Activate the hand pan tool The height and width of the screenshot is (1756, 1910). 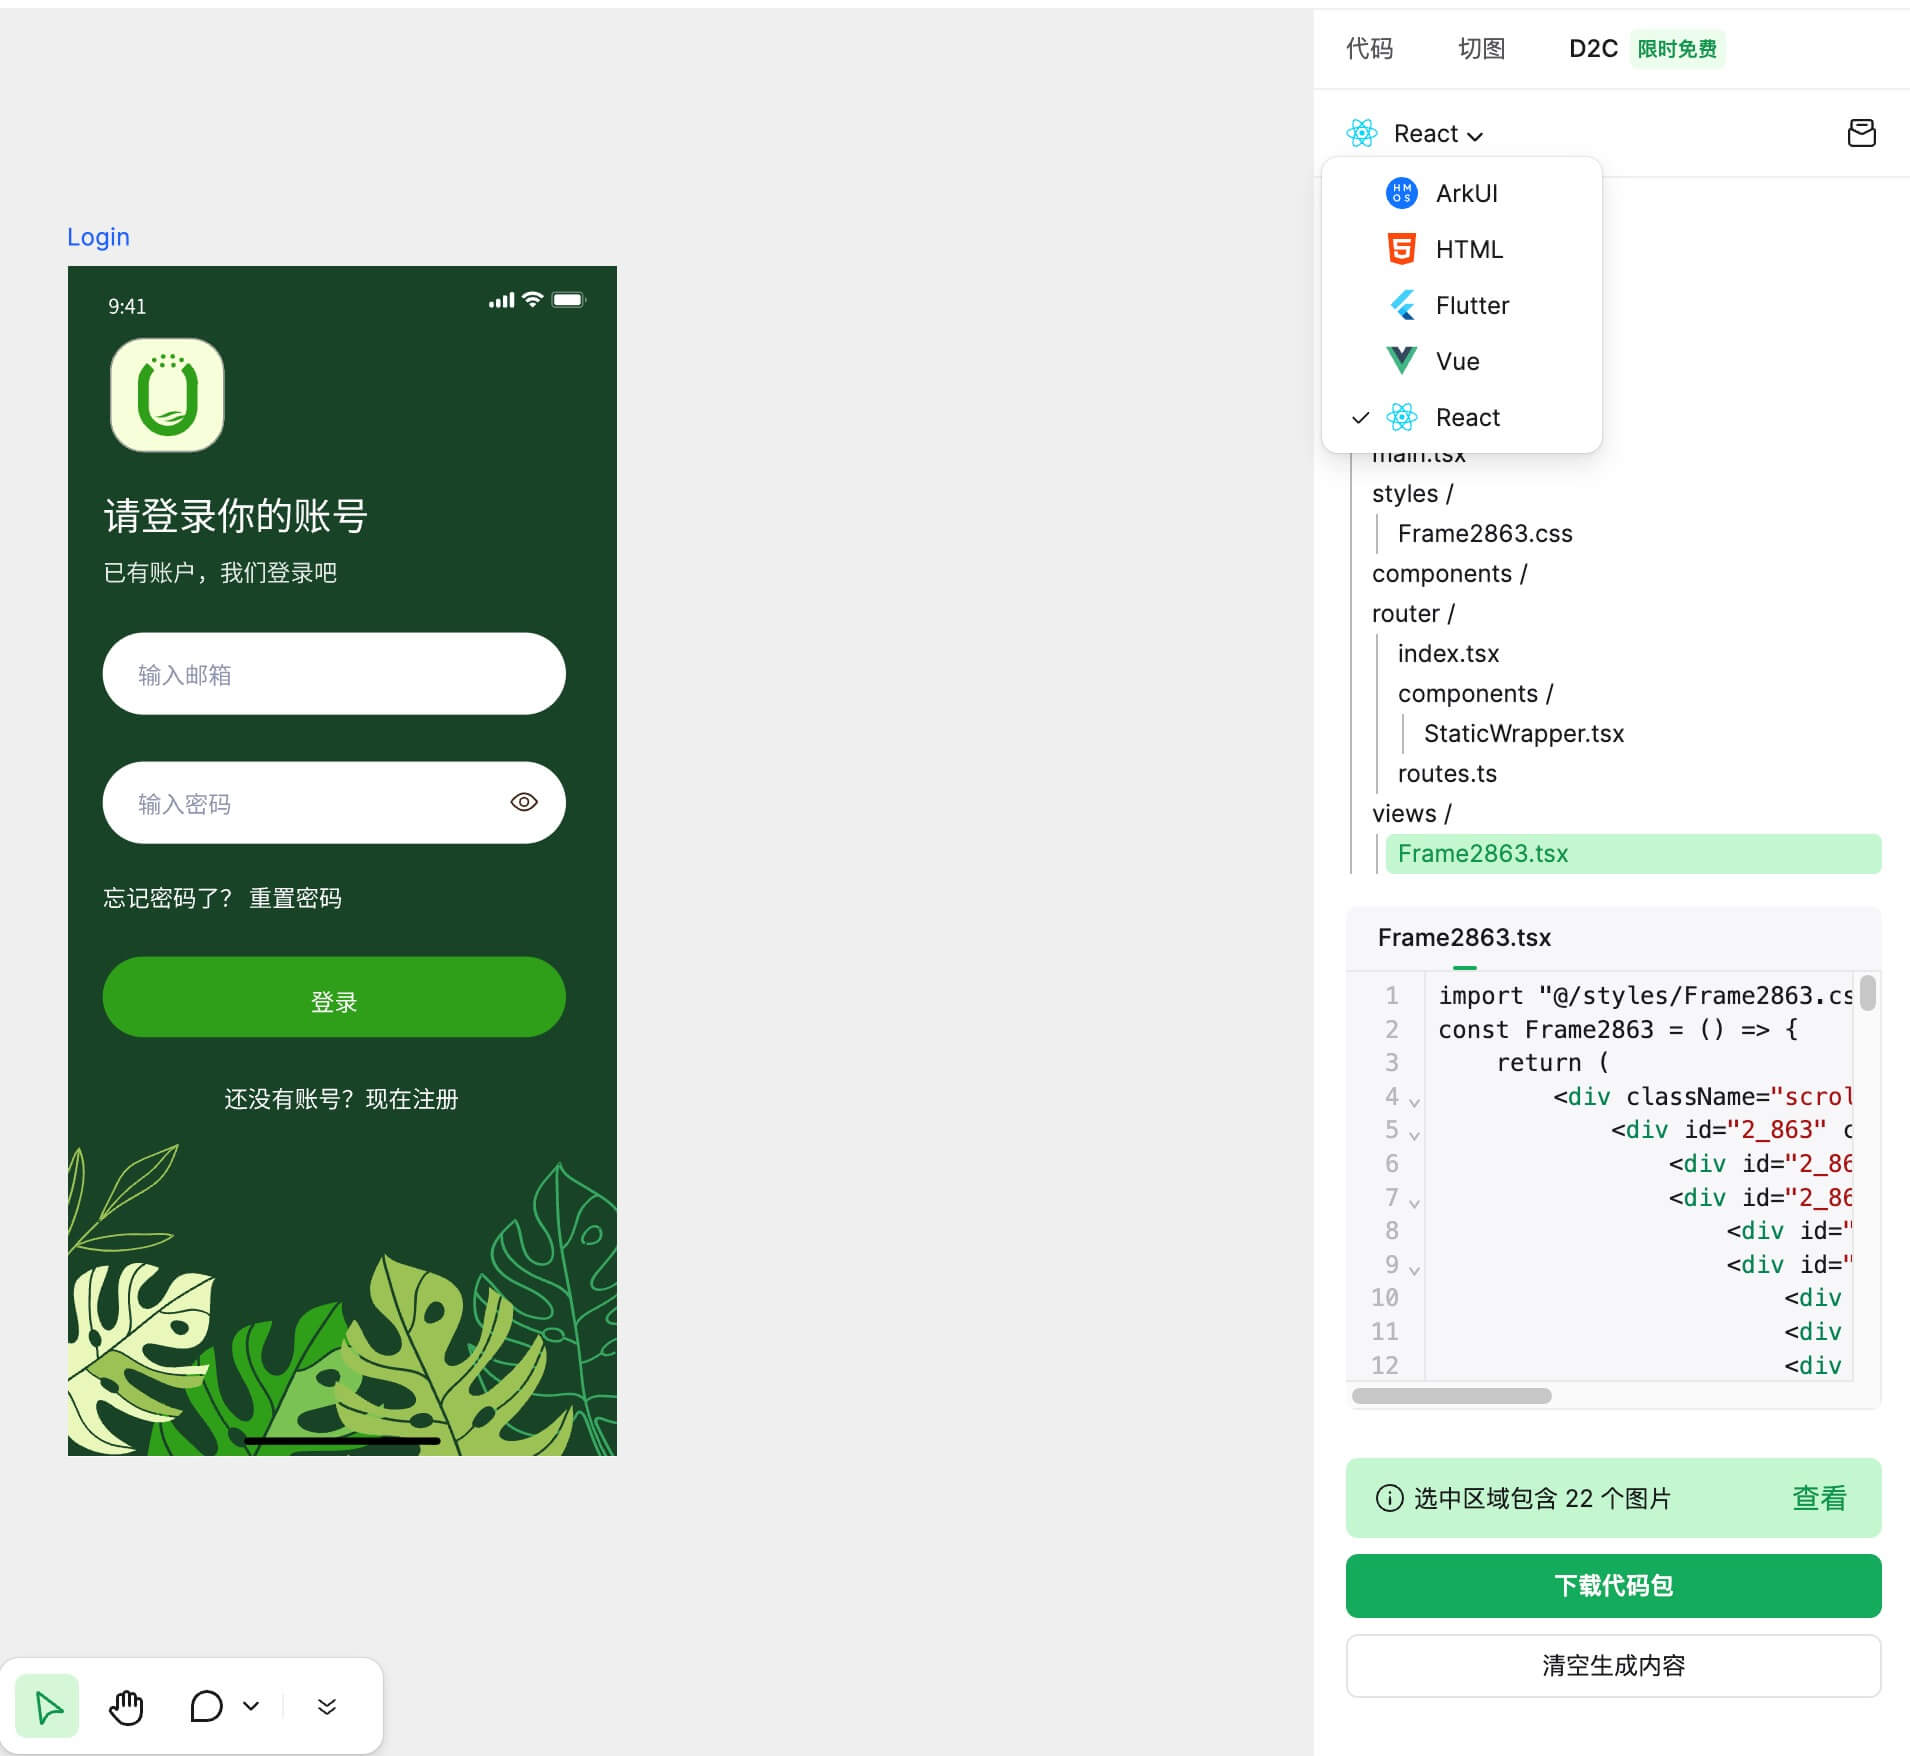click(x=126, y=1706)
